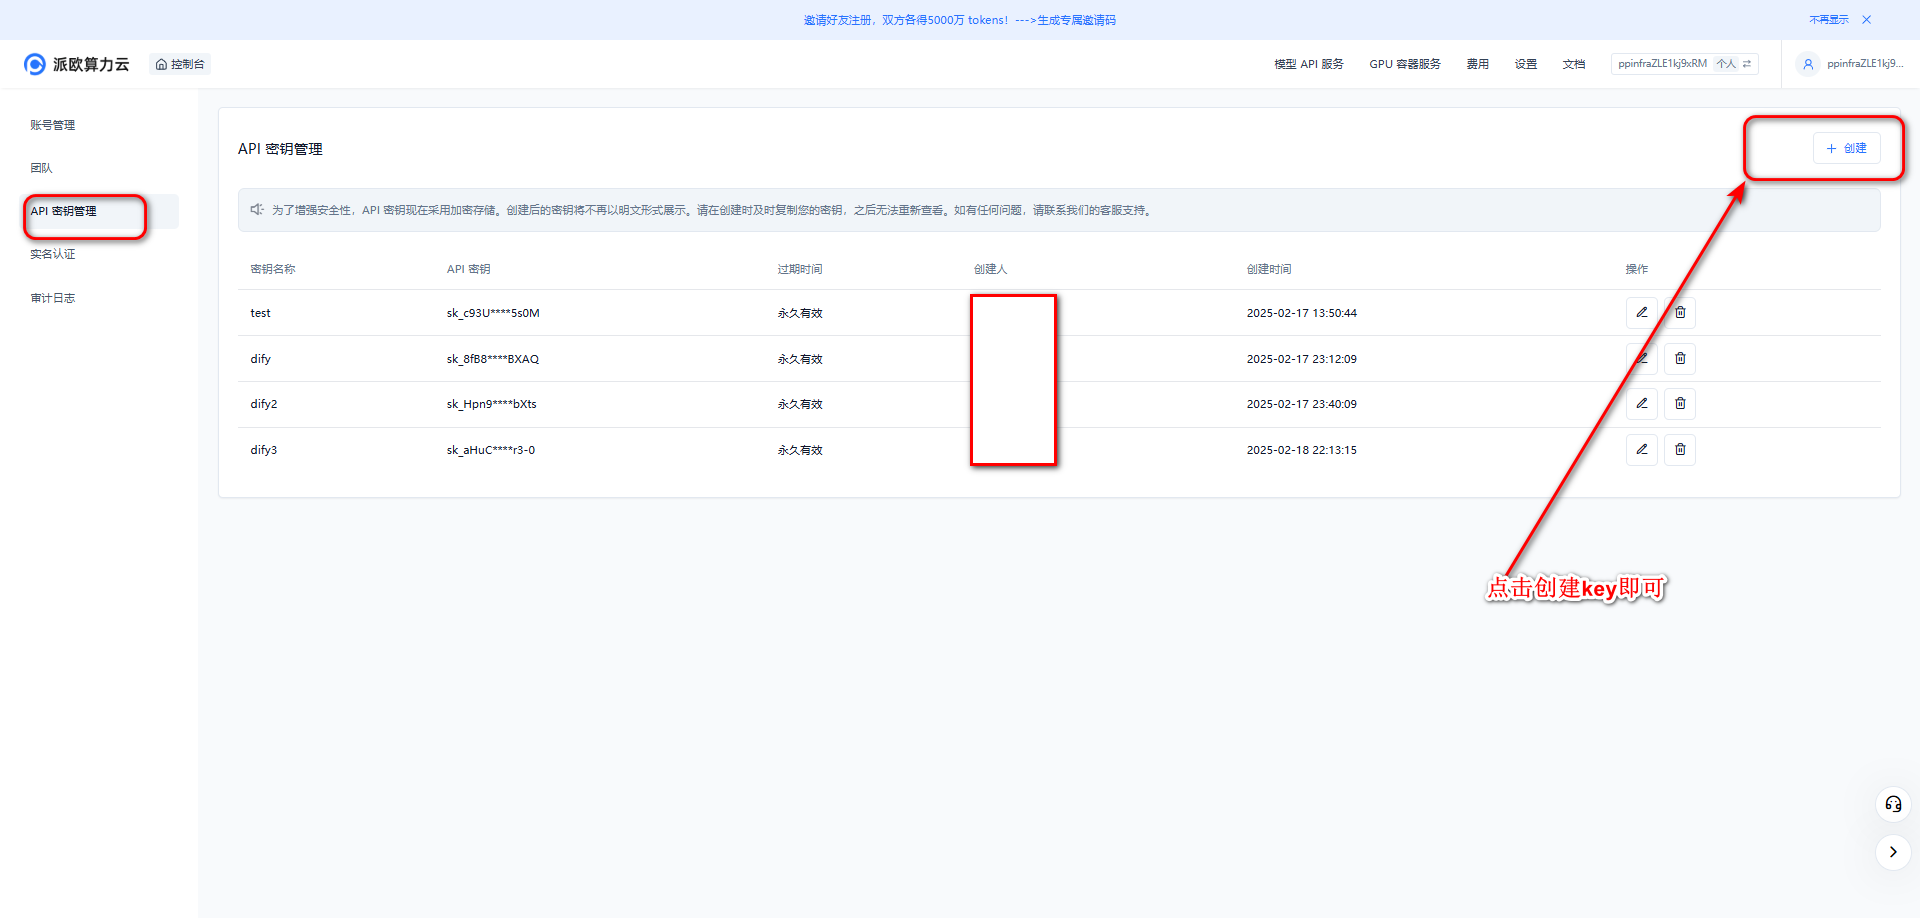The width and height of the screenshot is (1920, 918).
Task: Edit the dify2 key entry
Action: pyautogui.click(x=1641, y=404)
